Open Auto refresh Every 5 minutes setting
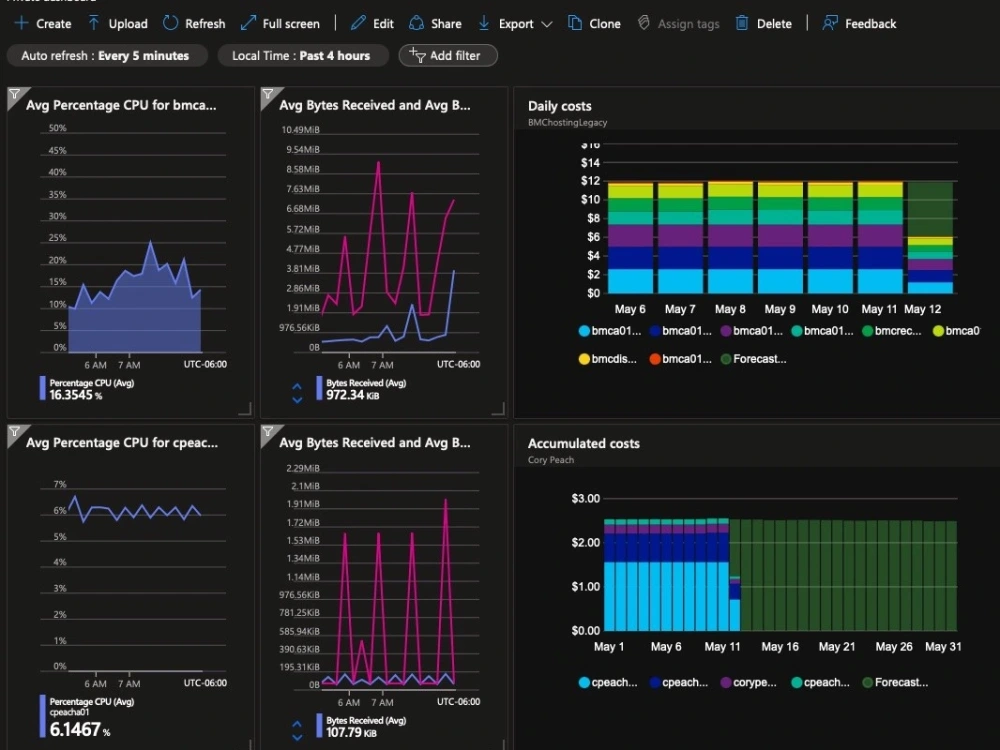 point(107,55)
